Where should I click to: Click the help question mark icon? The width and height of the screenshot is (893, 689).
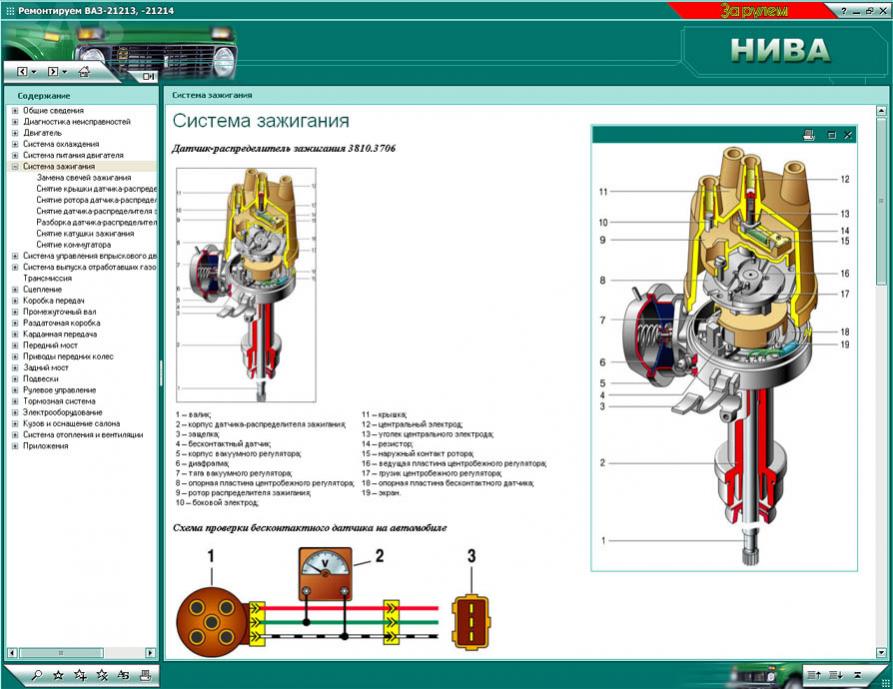(844, 11)
